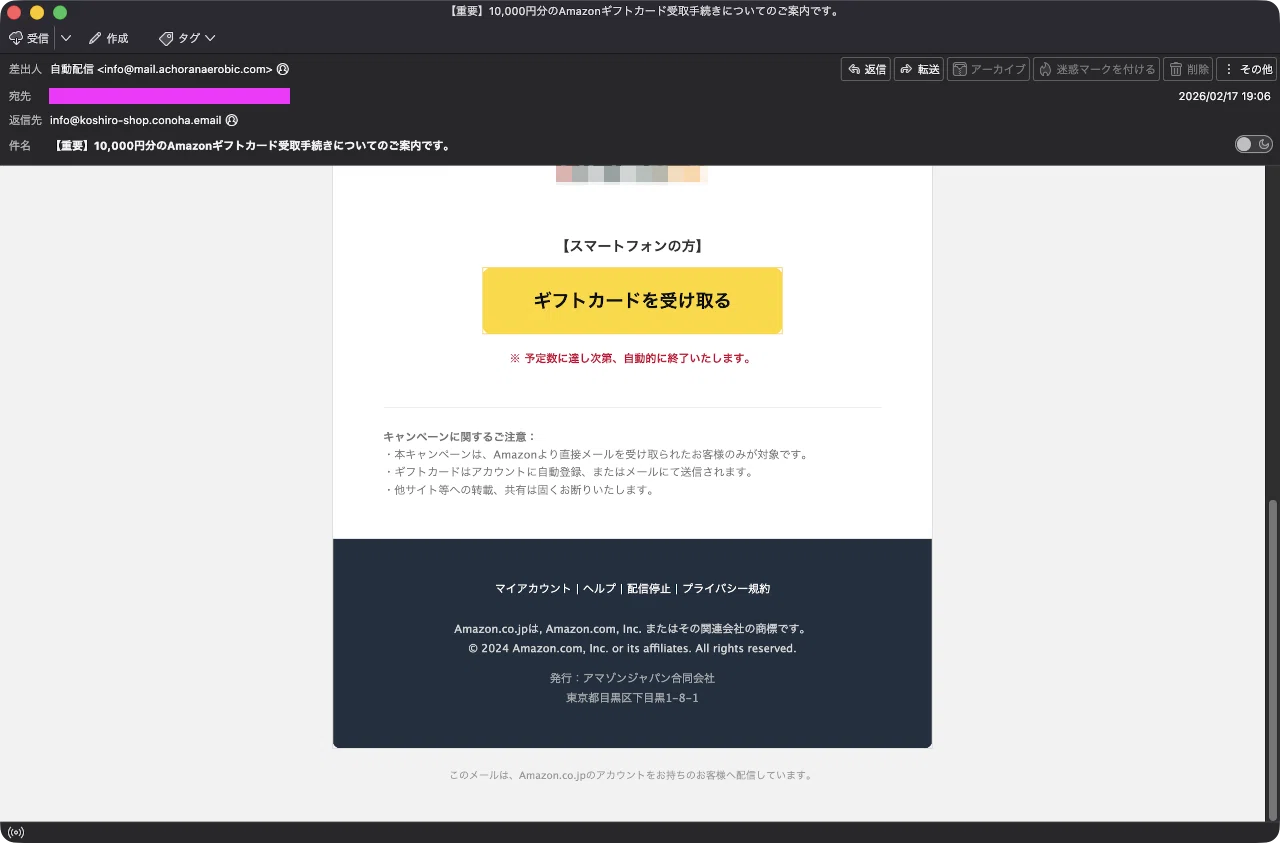Archive the message with アーカイブ
Viewport: 1280px width, 843px height.
988,69
